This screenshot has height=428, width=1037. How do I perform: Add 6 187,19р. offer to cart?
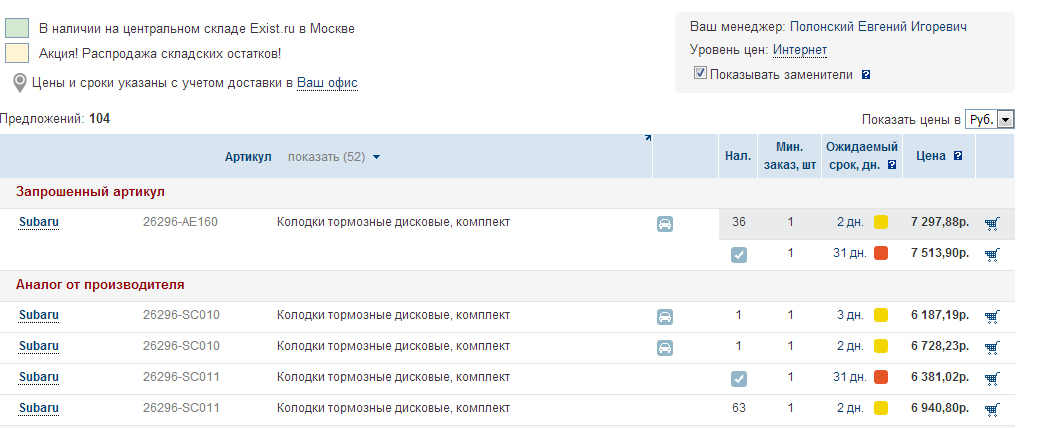point(991,316)
